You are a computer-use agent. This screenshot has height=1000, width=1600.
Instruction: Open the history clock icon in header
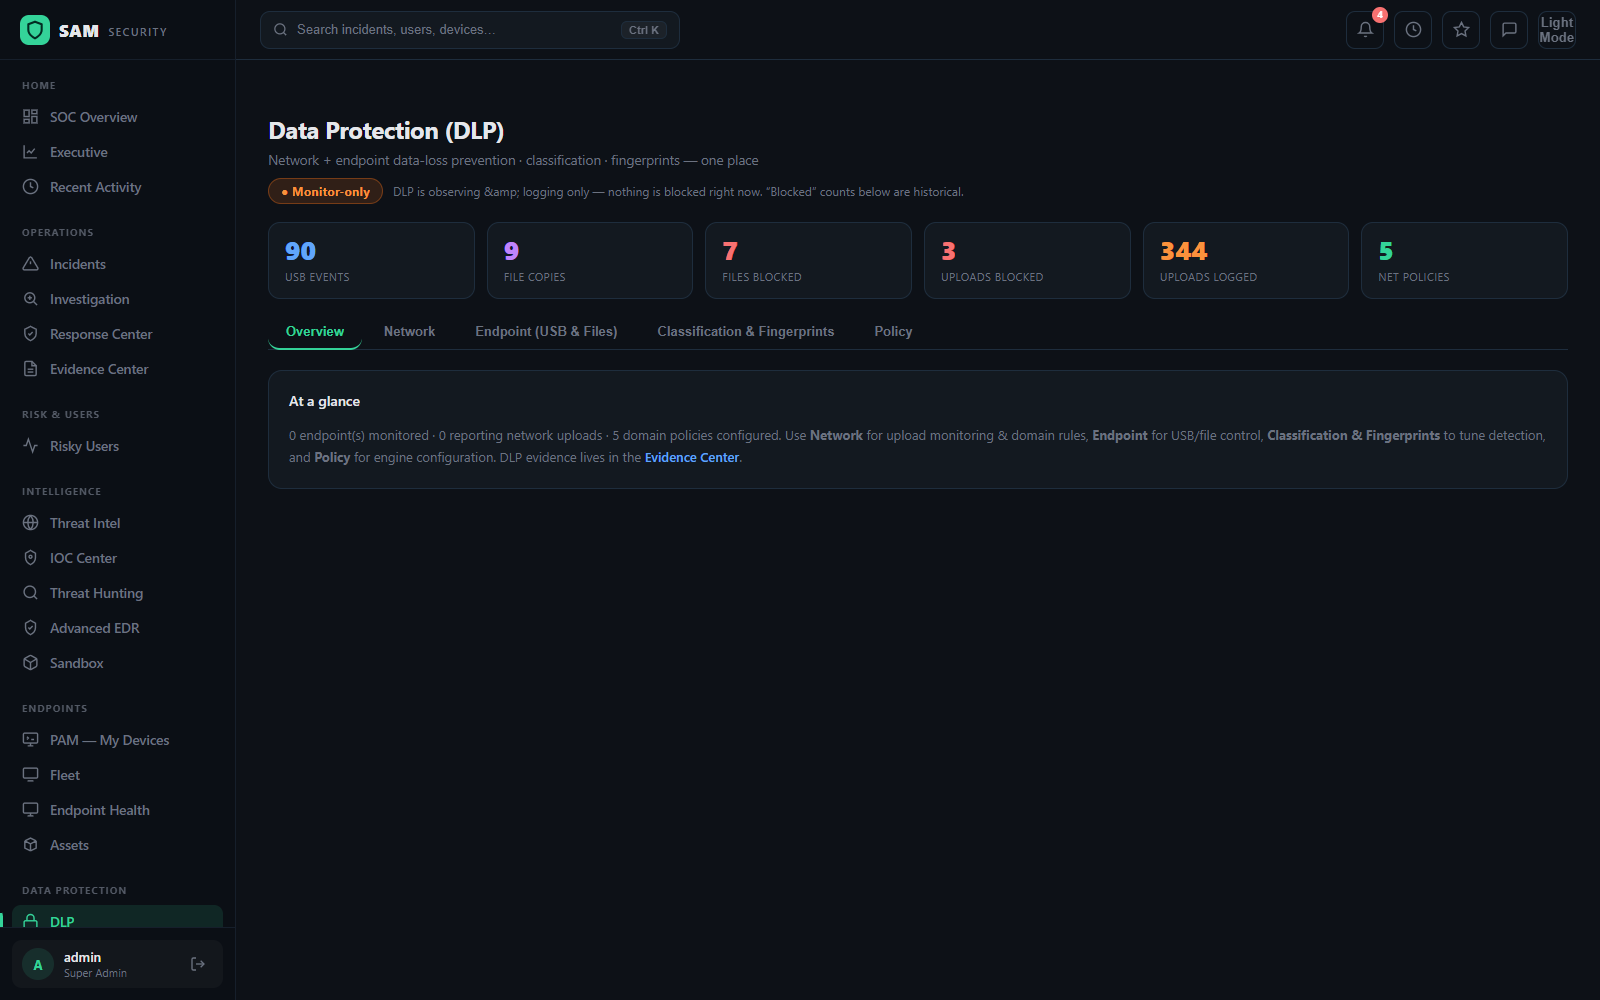pos(1413,30)
